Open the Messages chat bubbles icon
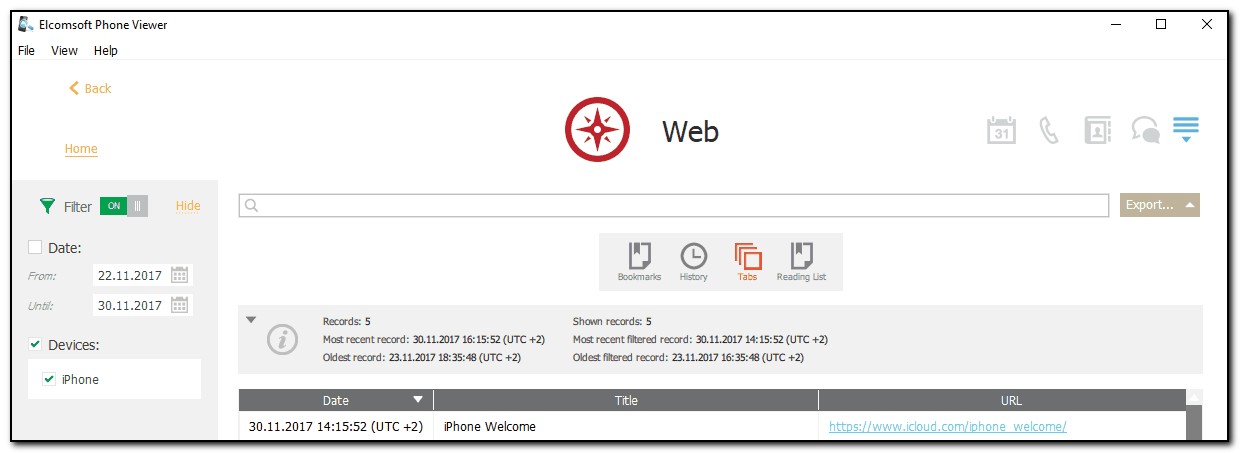 click(x=1145, y=131)
